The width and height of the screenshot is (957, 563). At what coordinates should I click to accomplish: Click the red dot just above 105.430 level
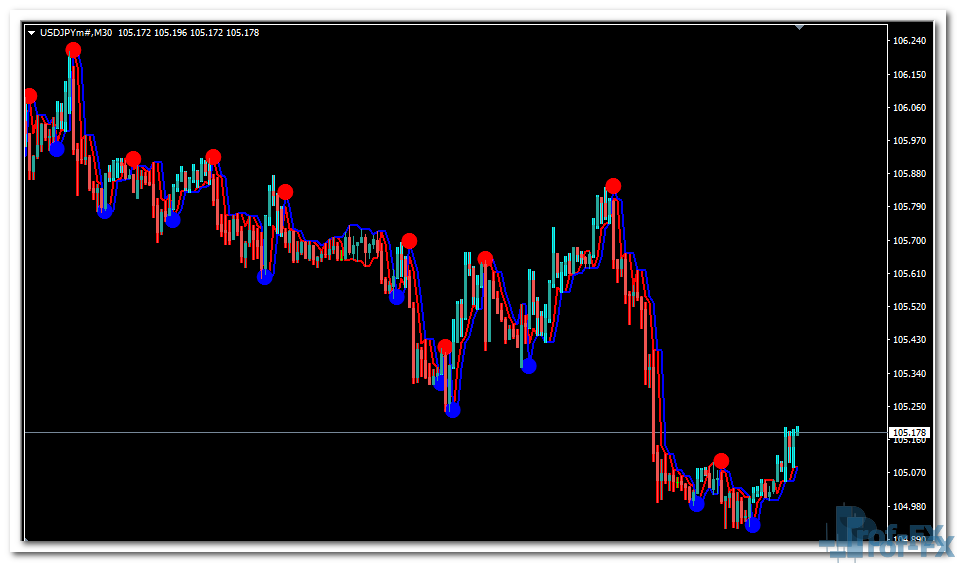point(445,347)
